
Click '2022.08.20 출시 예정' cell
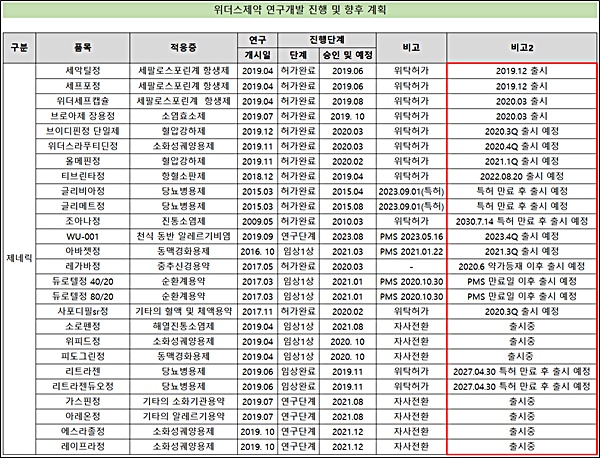[x=522, y=176]
